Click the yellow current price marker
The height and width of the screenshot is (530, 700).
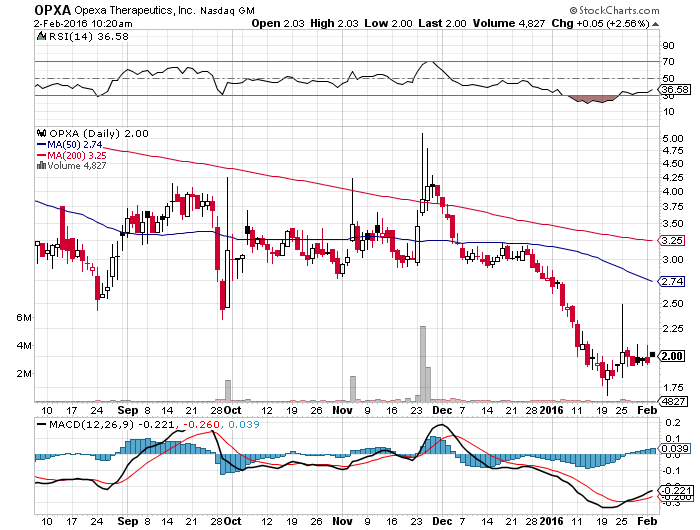point(652,355)
